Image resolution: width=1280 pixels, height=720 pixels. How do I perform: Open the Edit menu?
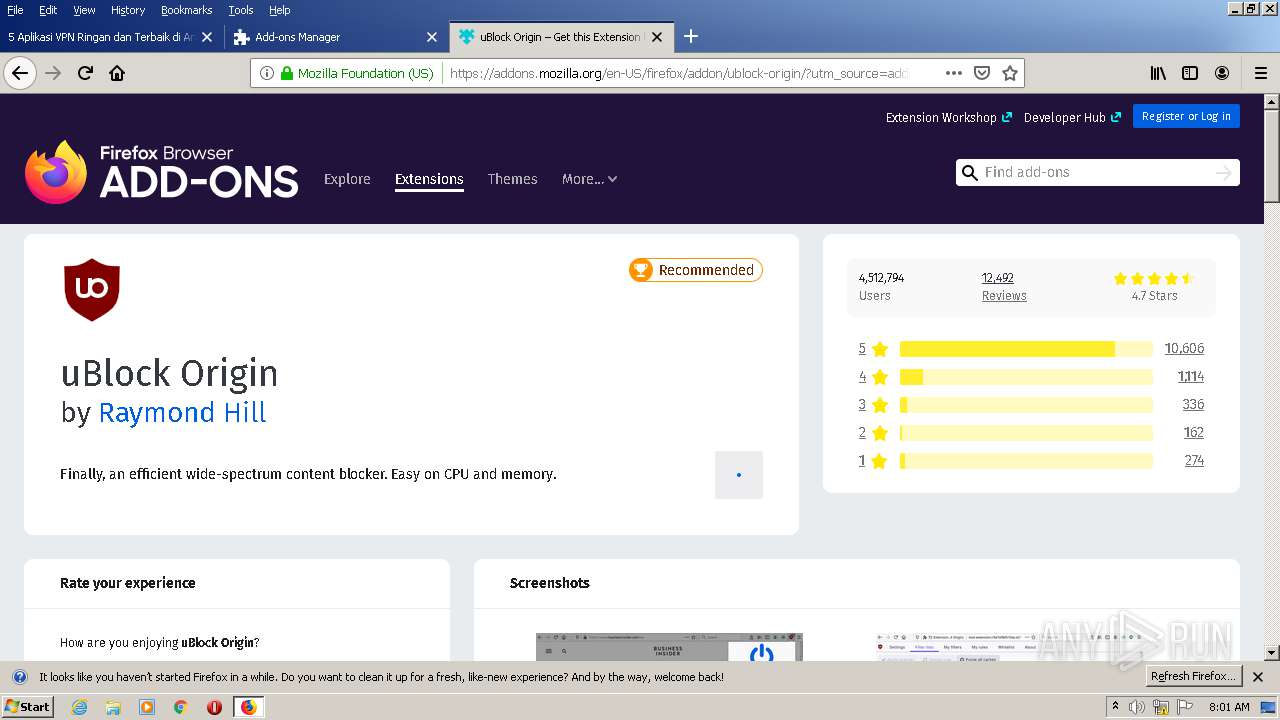[48, 10]
